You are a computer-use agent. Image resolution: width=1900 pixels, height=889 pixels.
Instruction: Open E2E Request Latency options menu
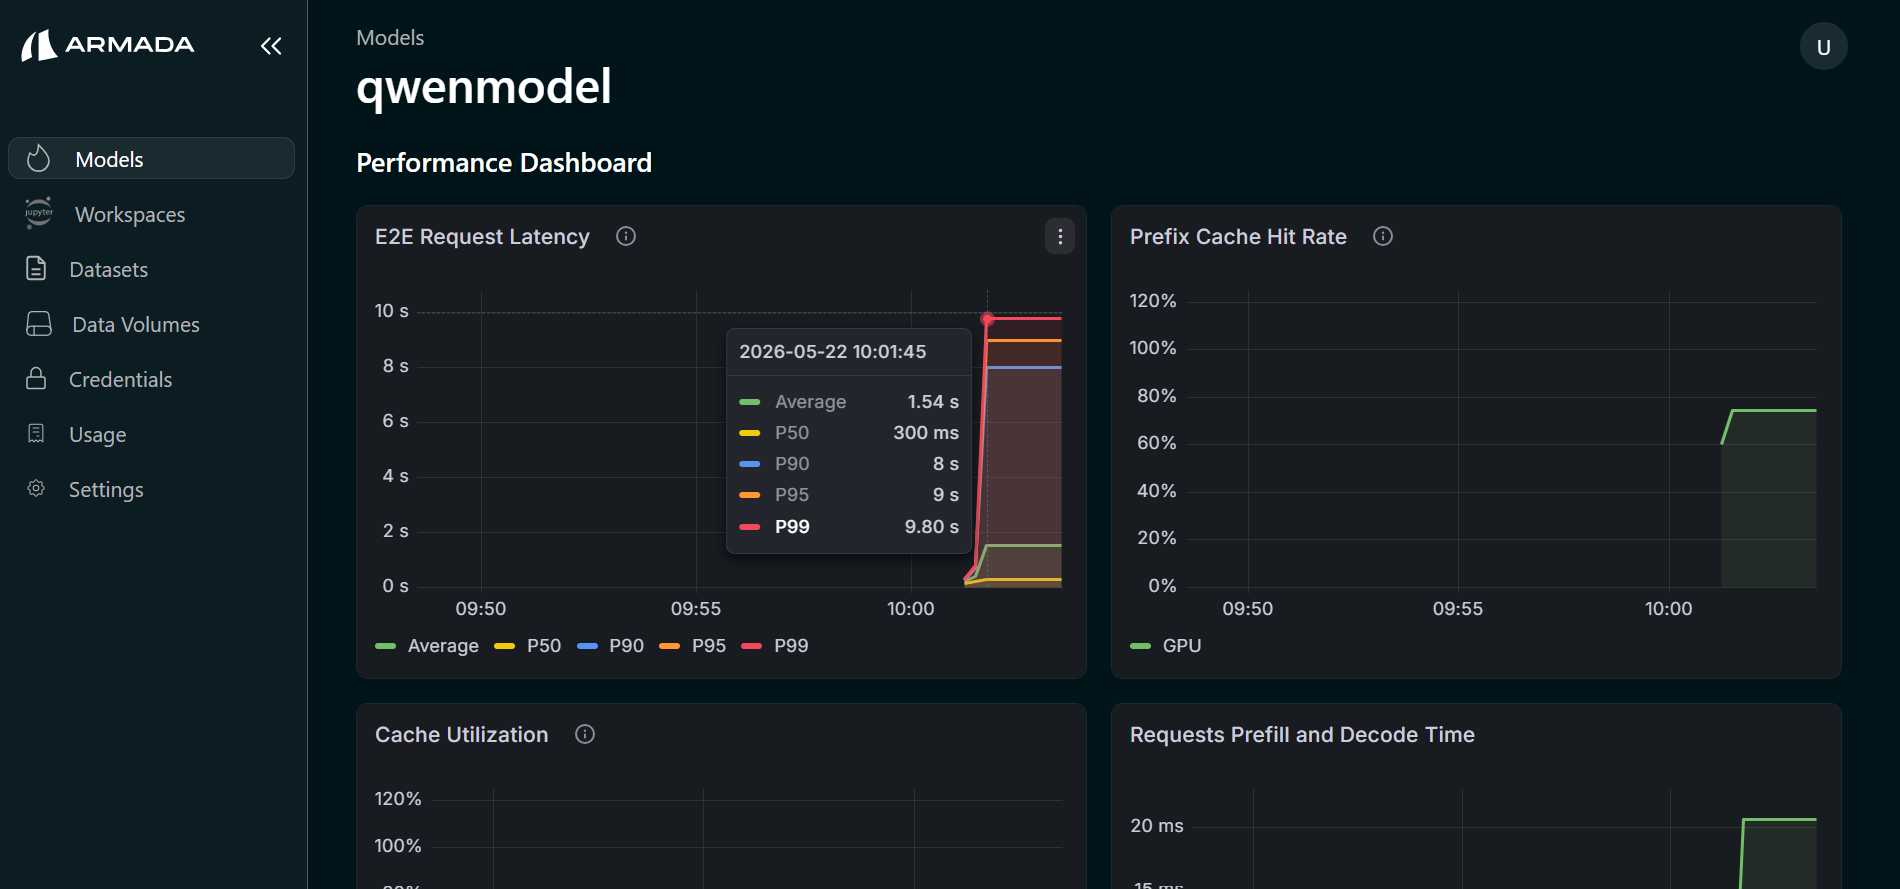[1060, 236]
